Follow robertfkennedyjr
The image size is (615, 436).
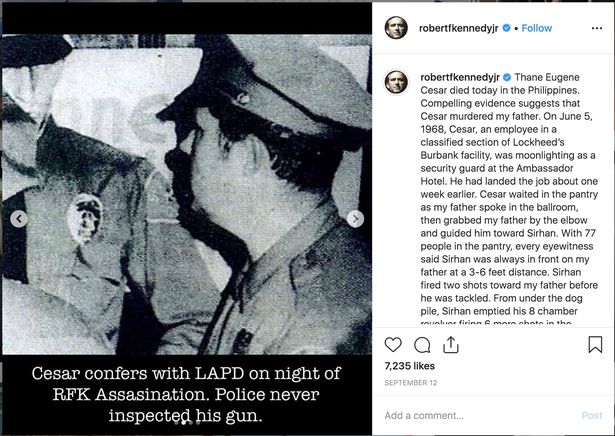pos(536,28)
